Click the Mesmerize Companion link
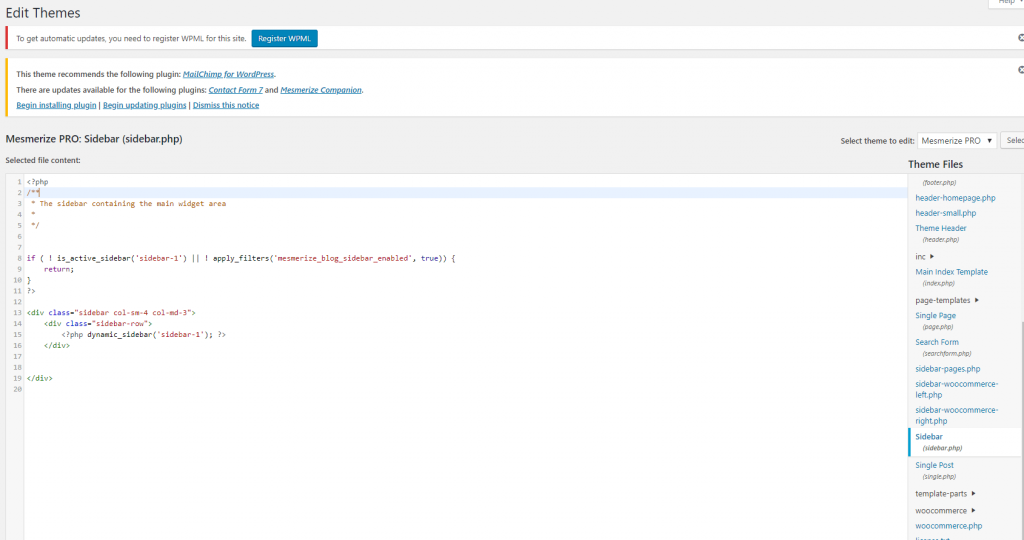The width and height of the screenshot is (1024, 540). (x=321, y=90)
